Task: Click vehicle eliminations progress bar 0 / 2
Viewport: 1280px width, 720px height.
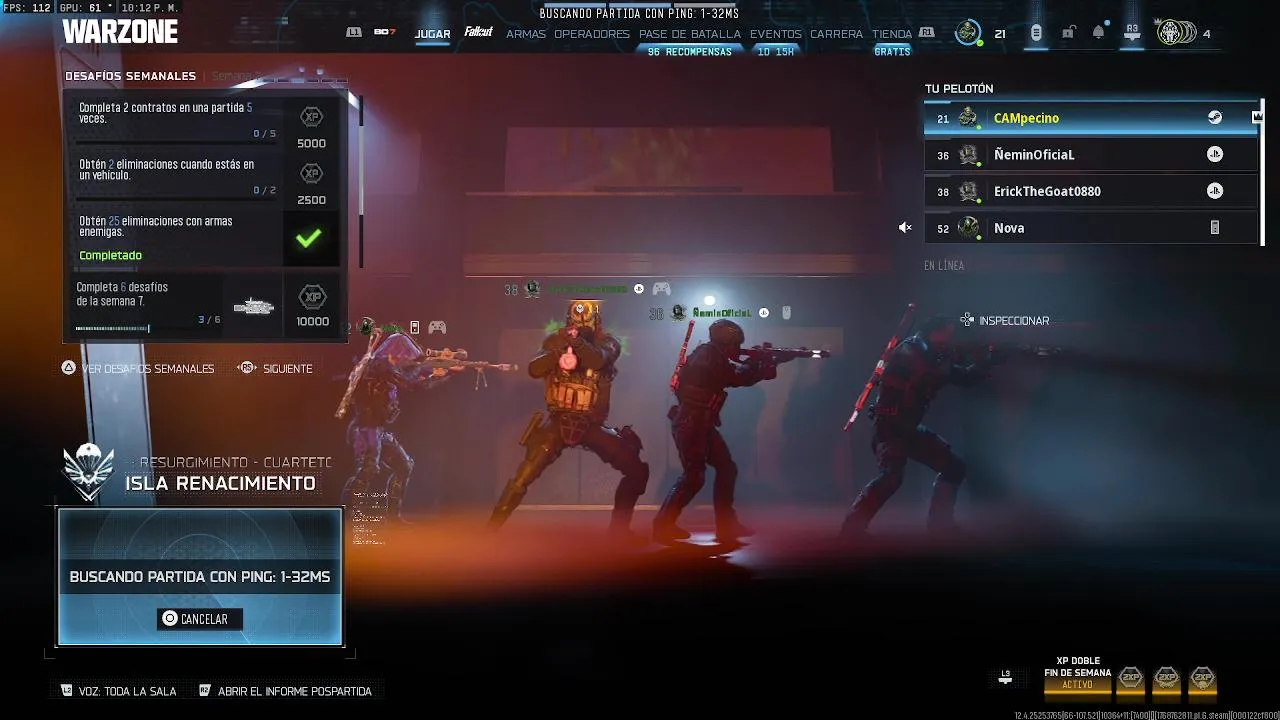Action: point(178,198)
